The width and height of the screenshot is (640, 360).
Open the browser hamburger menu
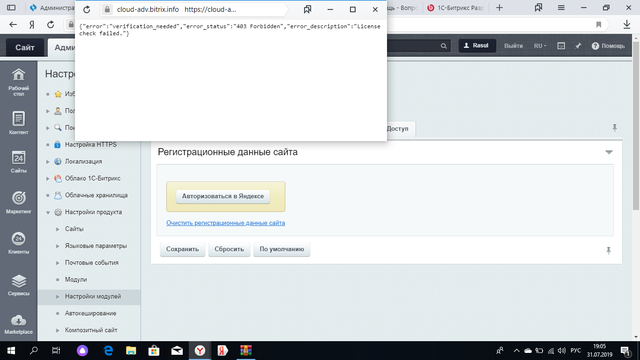(x=561, y=8)
